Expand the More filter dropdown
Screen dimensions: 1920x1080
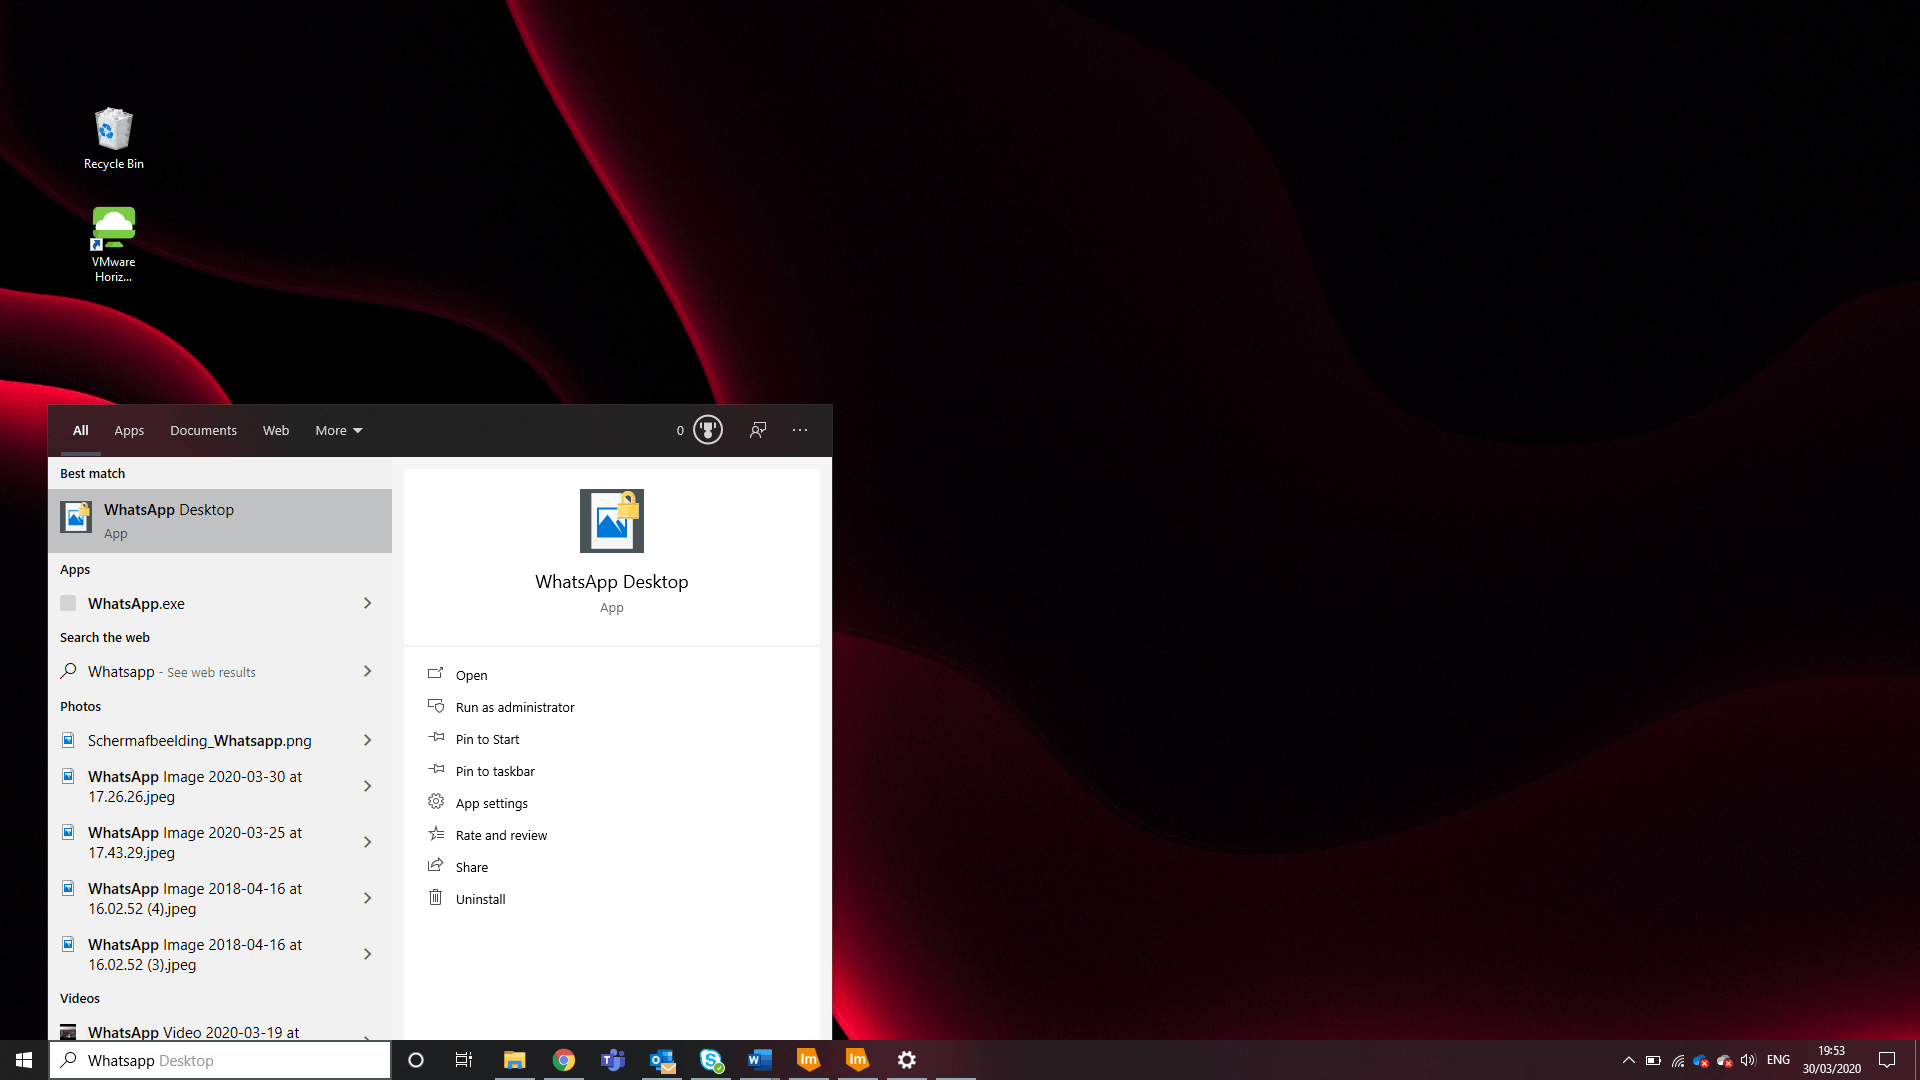tap(338, 431)
